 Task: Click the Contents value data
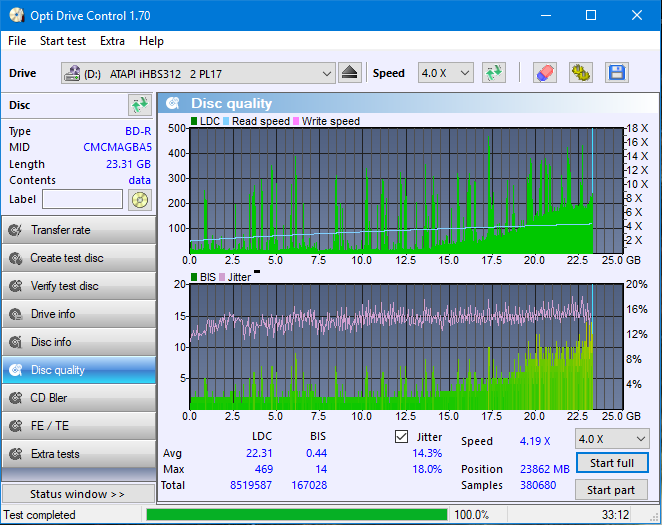pyautogui.click(x=139, y=180)
